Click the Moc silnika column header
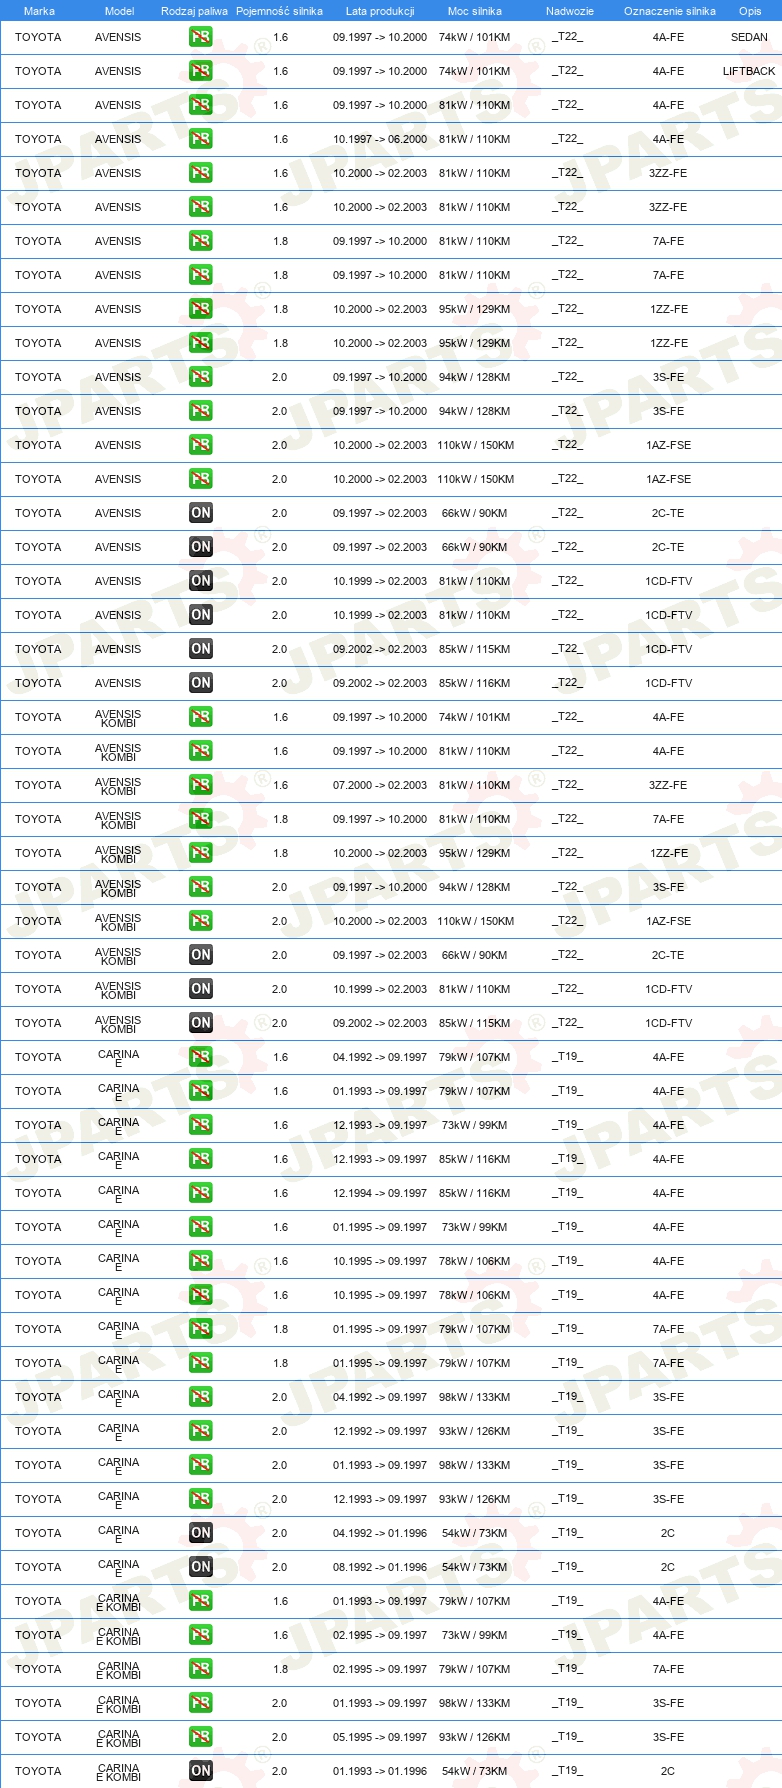 click(475, 11)
